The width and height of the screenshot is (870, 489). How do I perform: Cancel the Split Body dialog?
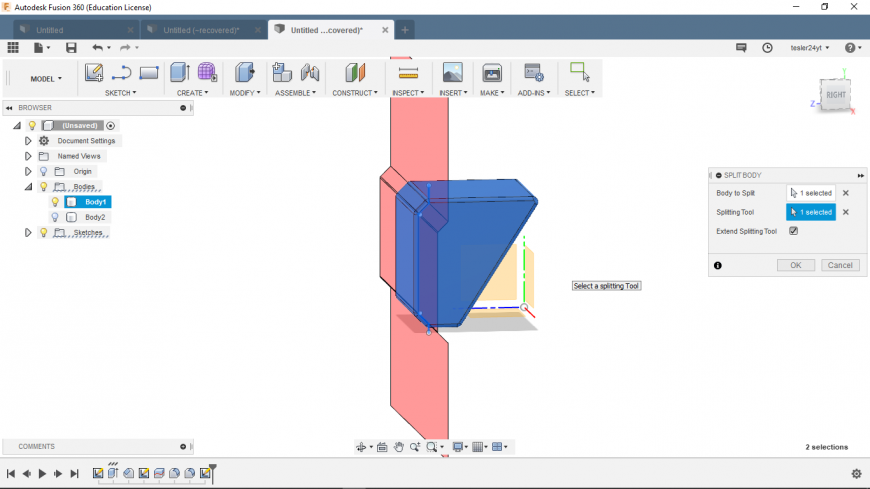click(840, 265)
